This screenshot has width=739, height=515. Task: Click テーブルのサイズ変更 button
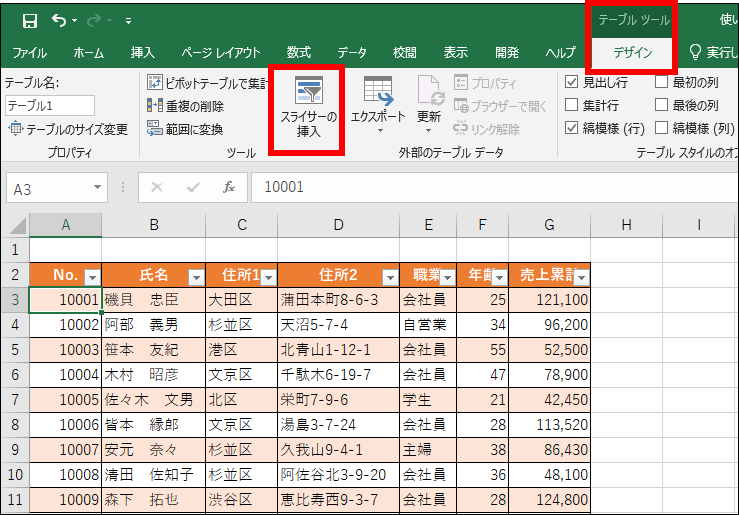click(x=69, y=129)
